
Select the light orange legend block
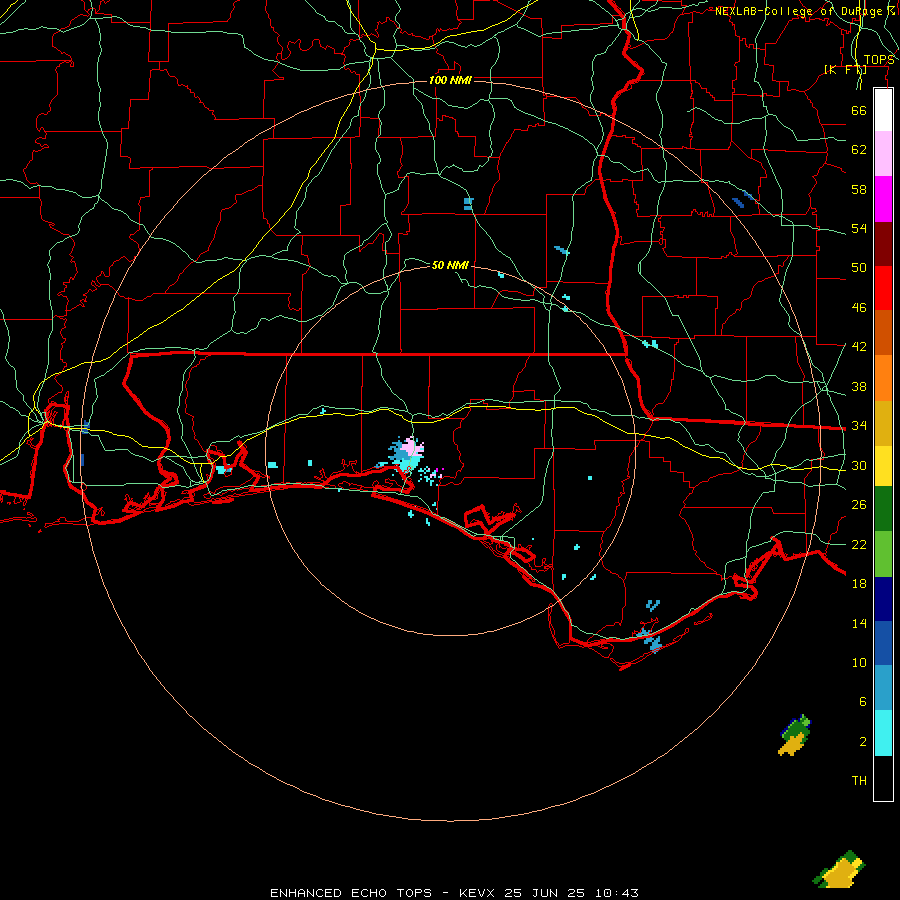(x=883, y=378)
